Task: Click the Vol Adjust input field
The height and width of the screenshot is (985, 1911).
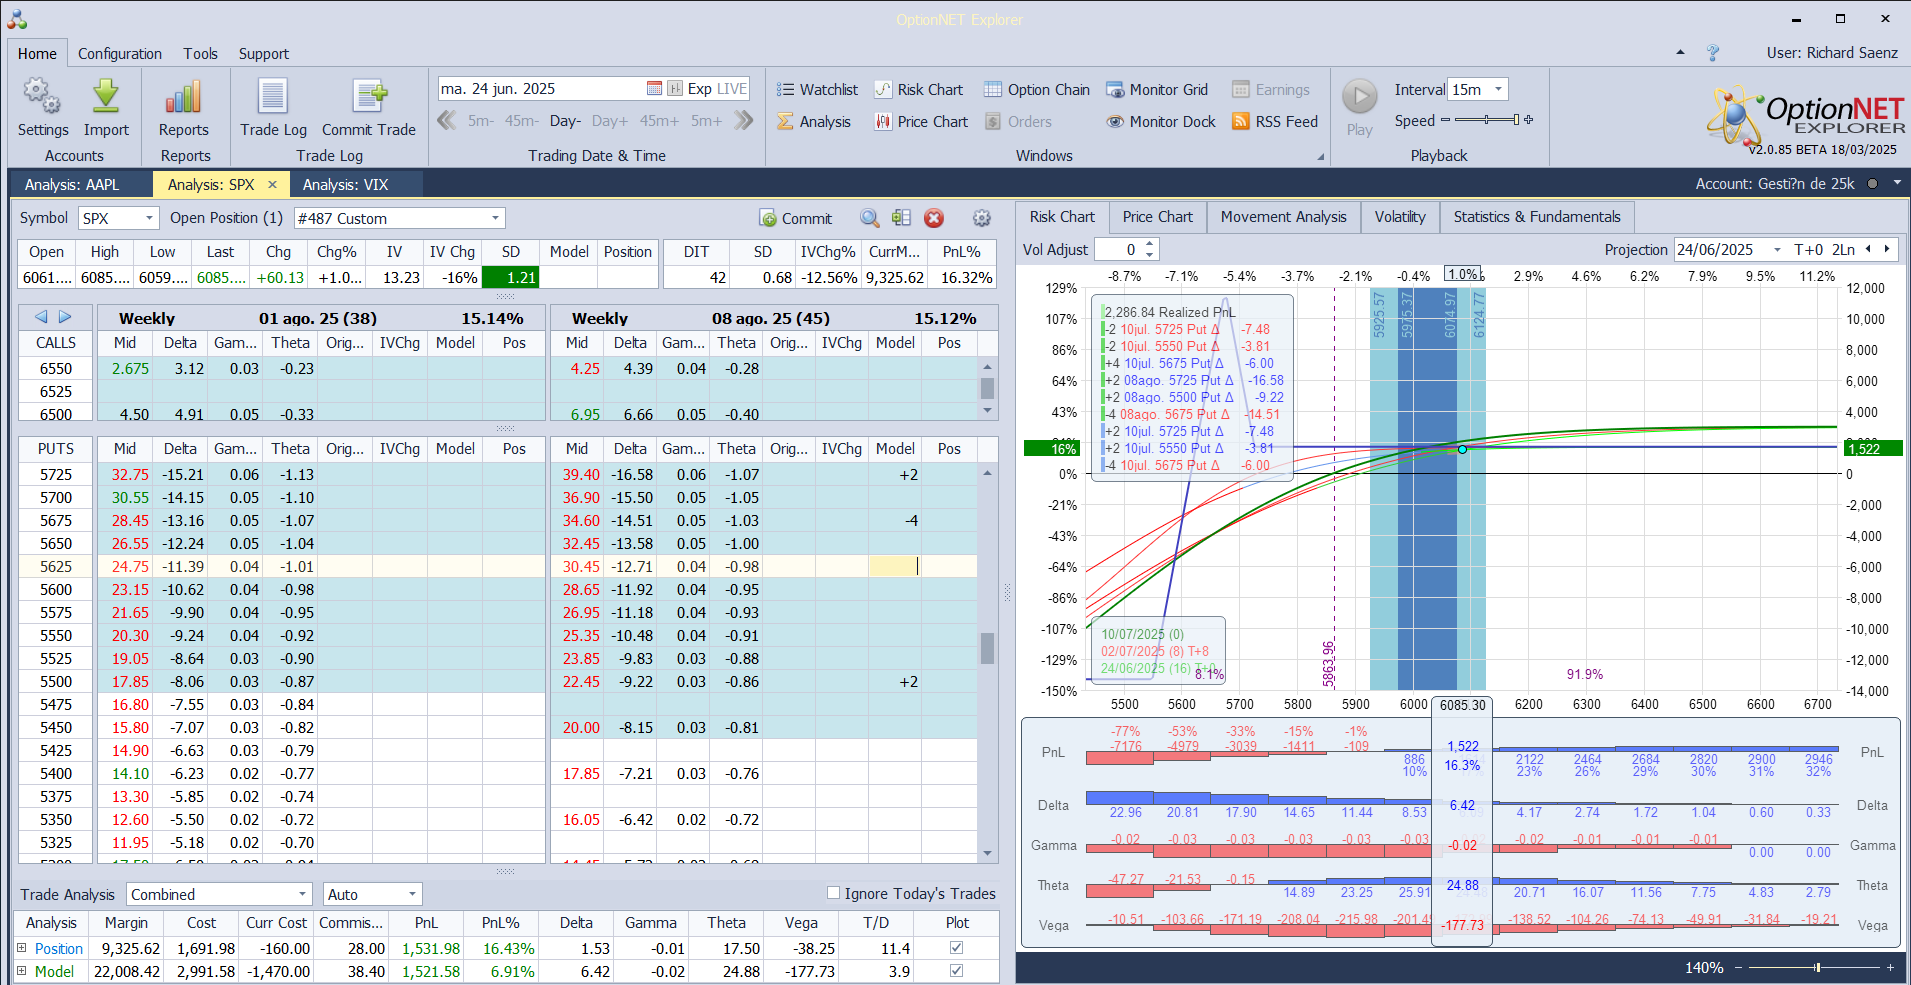Action: [1119, 250]
